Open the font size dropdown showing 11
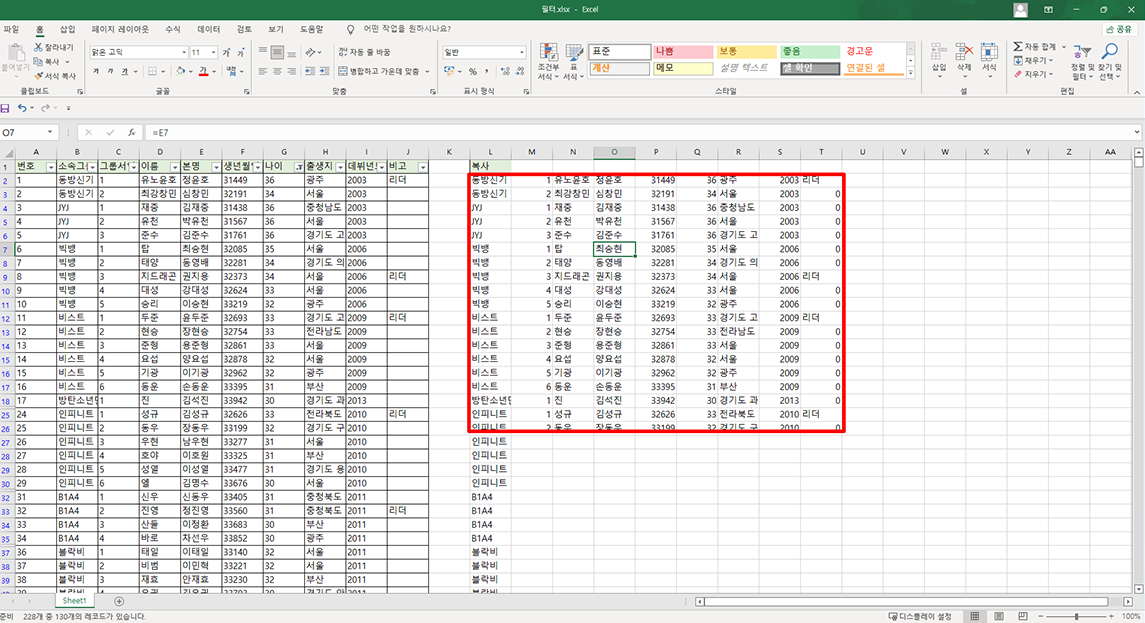The height and width of the screenshot is (623, 1145). click(213, 53)
